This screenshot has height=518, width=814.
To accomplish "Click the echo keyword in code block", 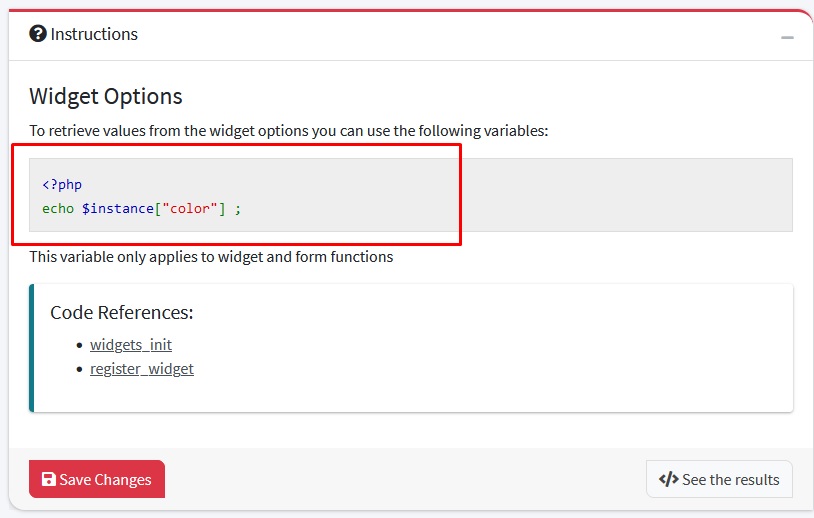I will (58, 209).
